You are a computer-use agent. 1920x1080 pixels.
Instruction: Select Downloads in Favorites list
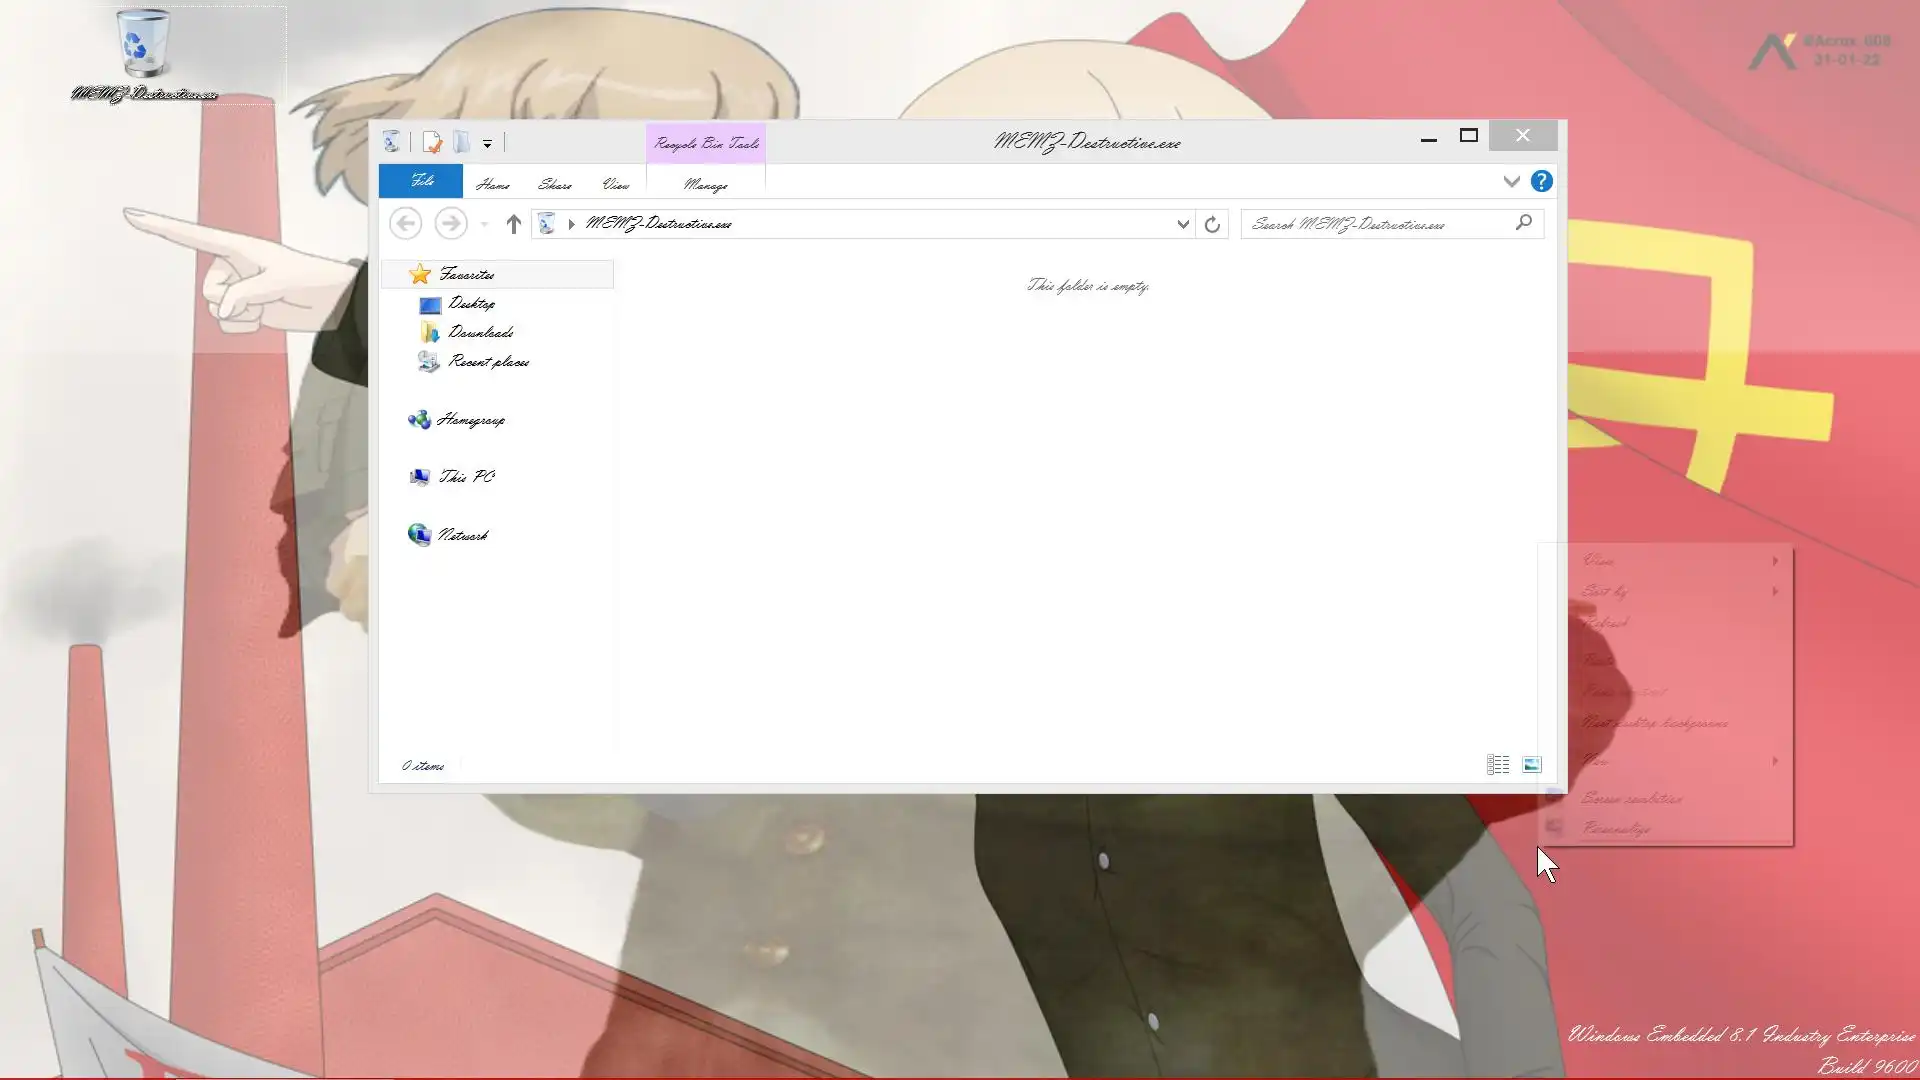point(480,332)
